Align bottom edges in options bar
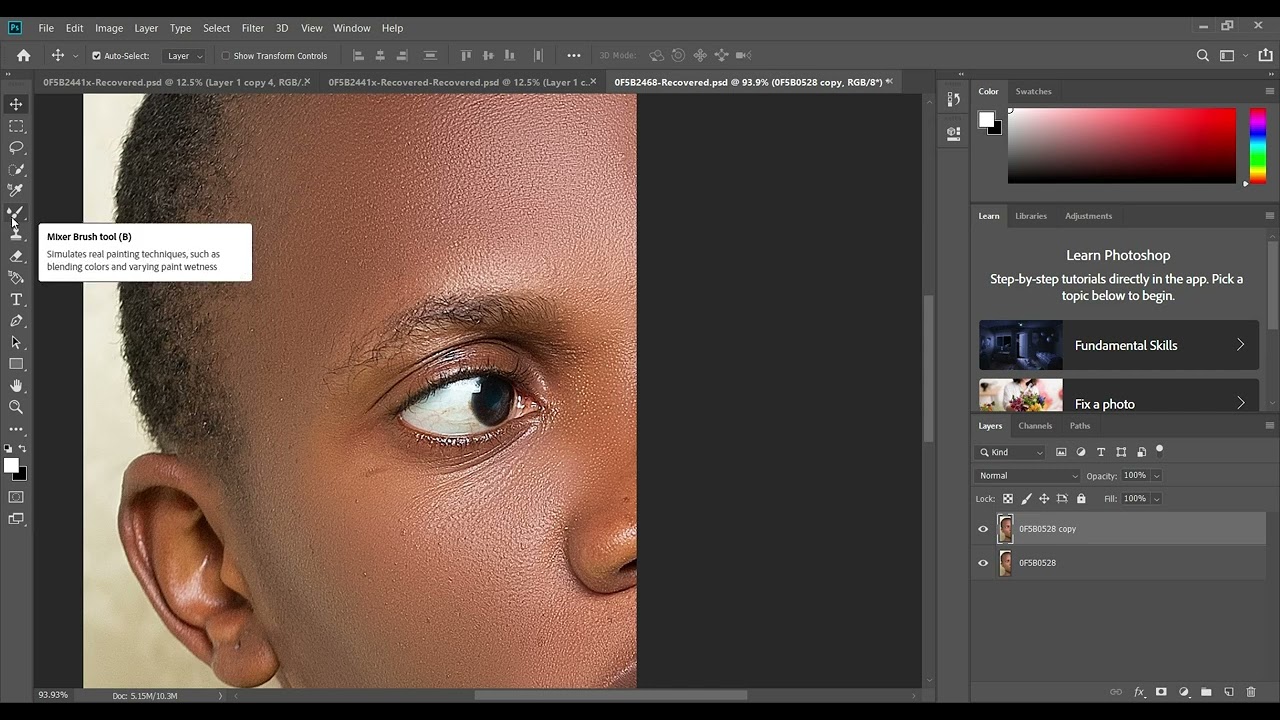1280x720 pixels. [512, 56]
